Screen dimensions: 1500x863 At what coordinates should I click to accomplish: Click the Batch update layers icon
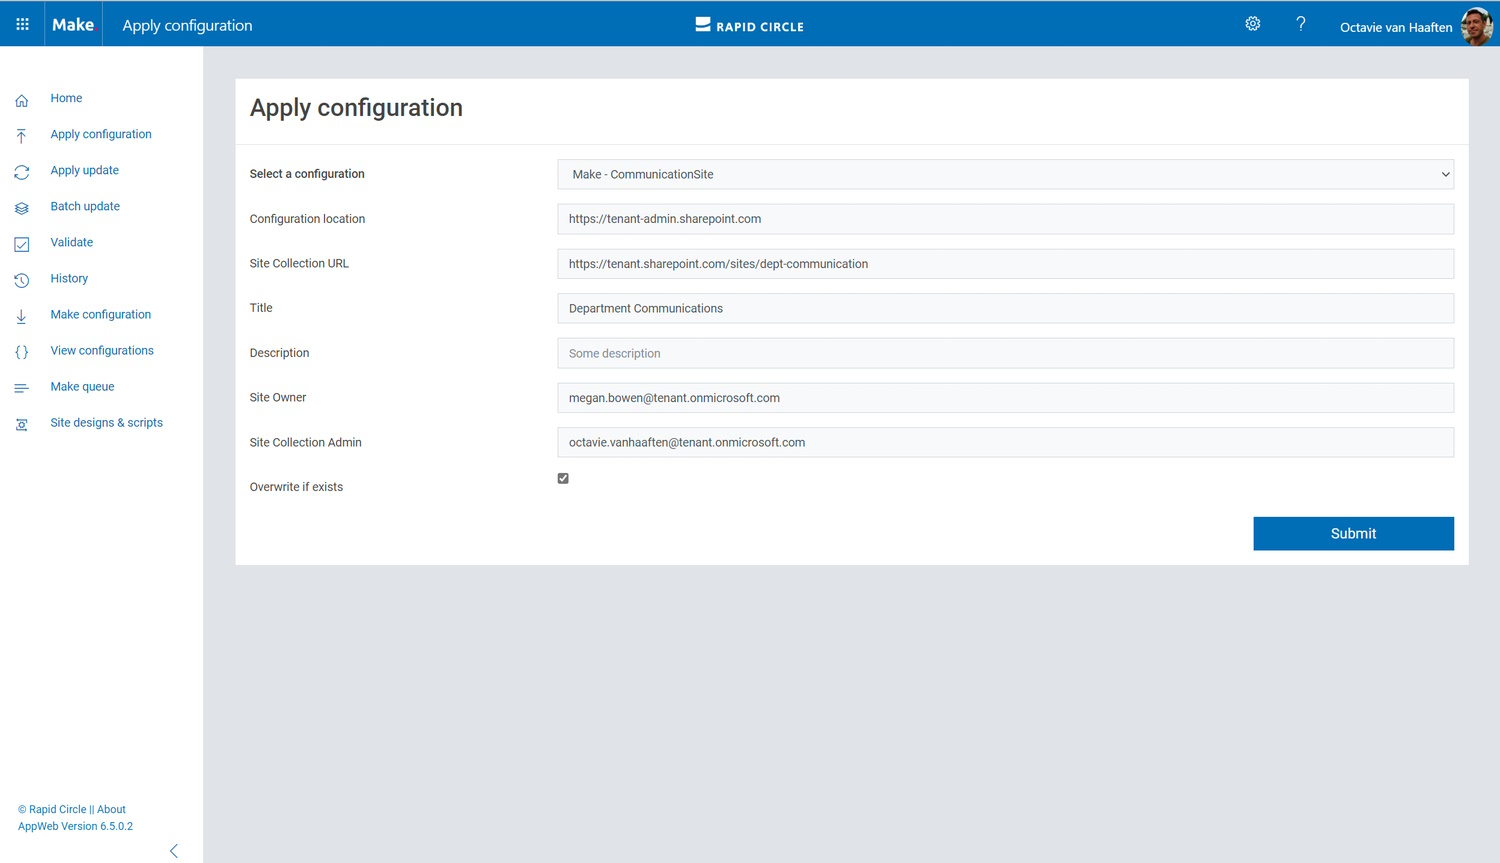click(22, 208)
